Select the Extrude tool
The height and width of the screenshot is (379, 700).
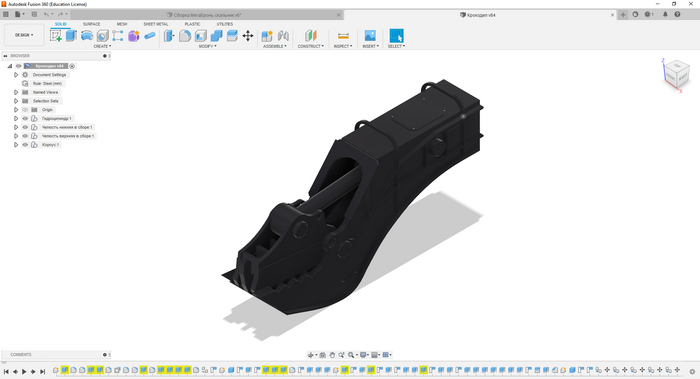[x=71, y=36]
